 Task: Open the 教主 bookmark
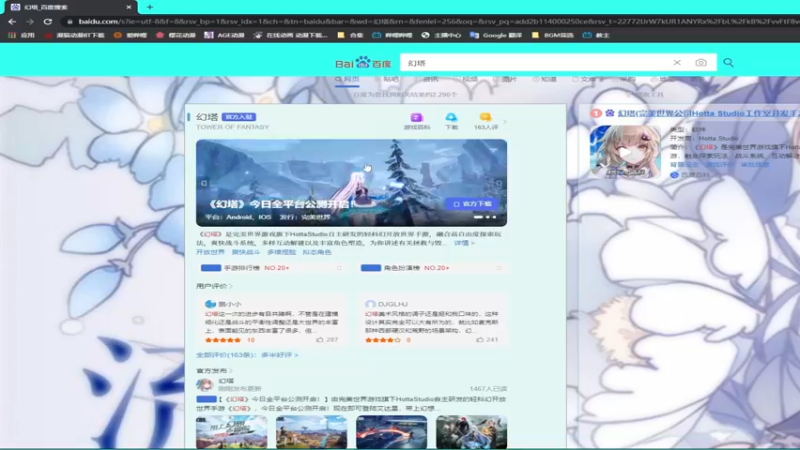[x=596, y=35]
